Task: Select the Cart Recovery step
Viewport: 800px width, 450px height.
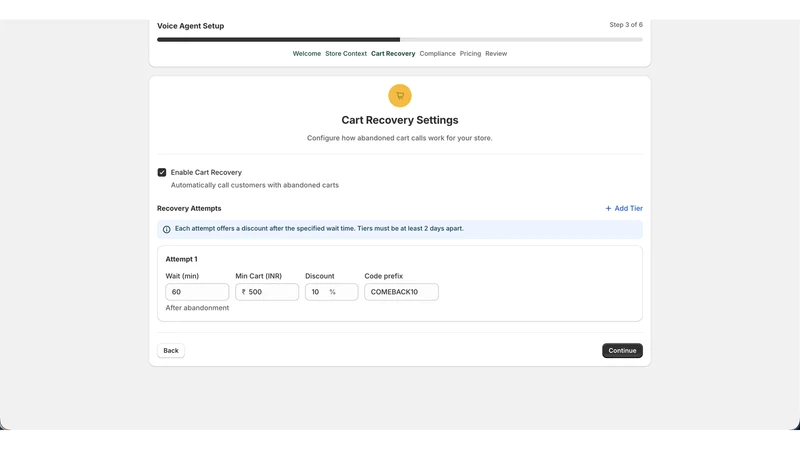Action: tap(393, 54)
